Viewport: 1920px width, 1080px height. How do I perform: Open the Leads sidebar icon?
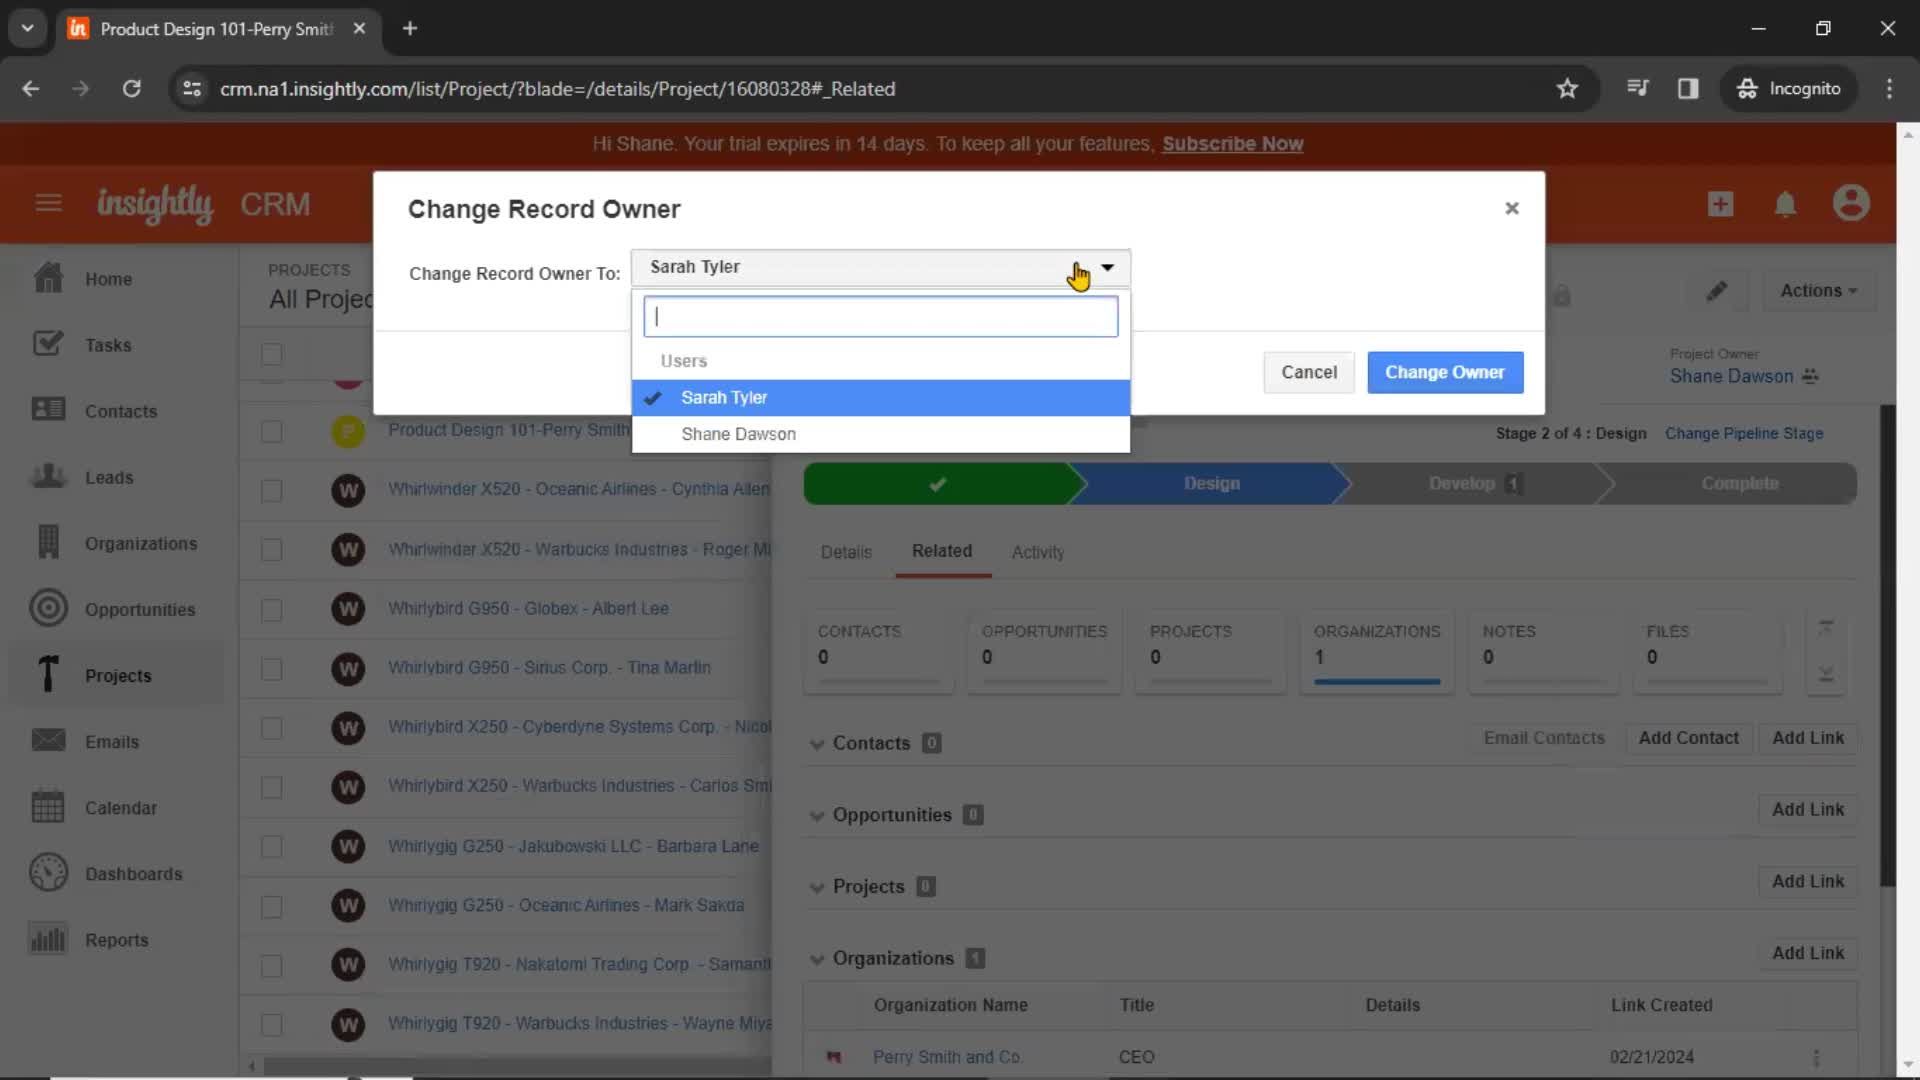[x=47, y=475]
